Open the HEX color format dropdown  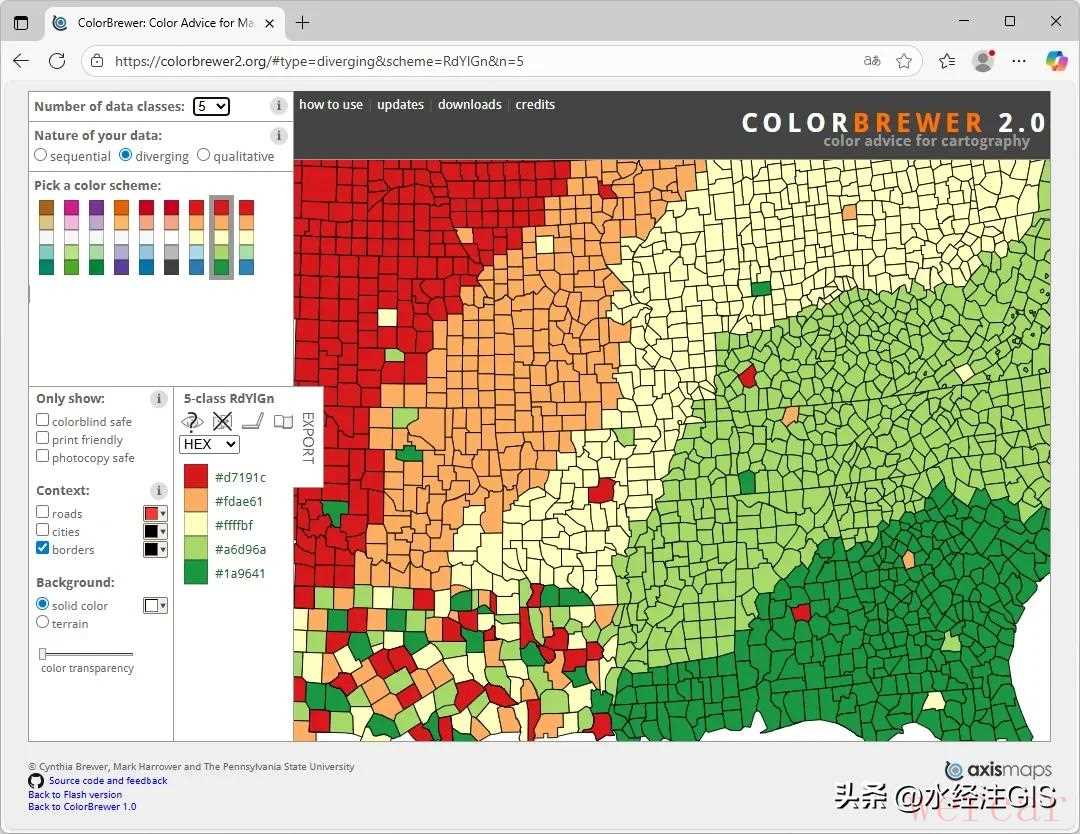click(x=209, y=444)
